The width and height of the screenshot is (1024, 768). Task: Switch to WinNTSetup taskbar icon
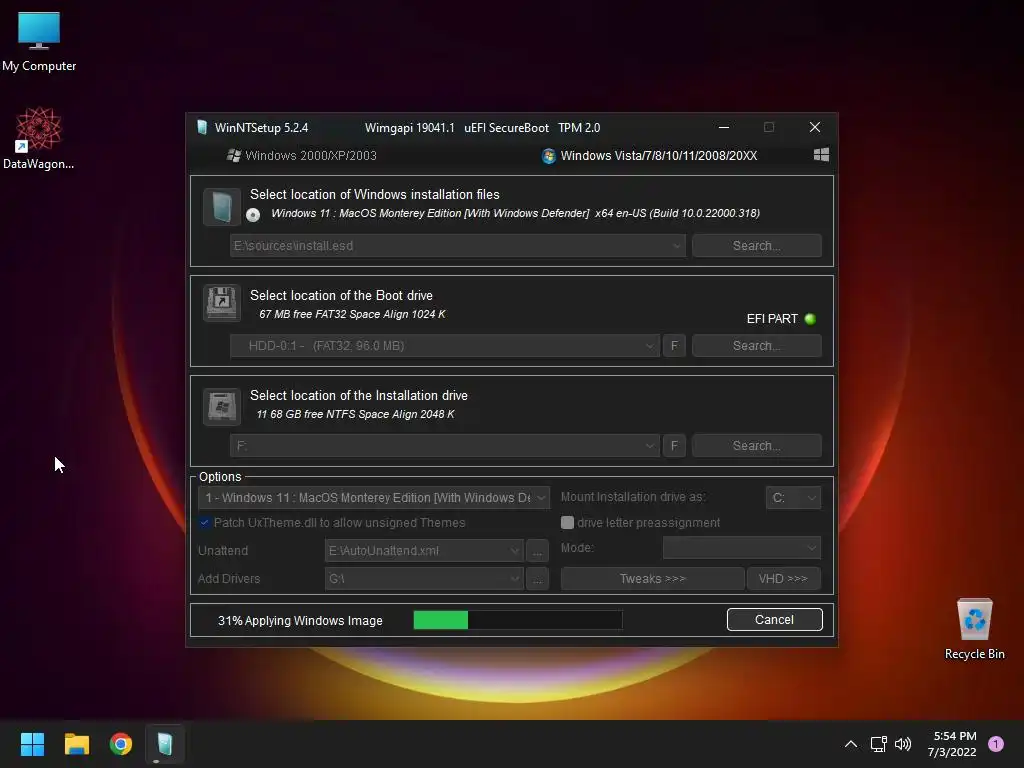[165, 744]
